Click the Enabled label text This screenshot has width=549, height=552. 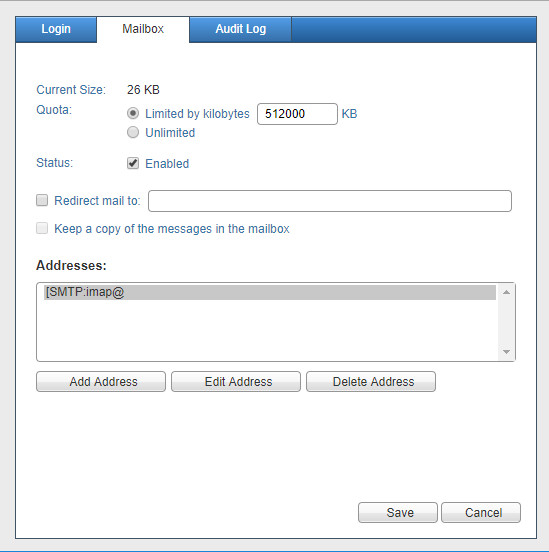[x=167, y=164]
